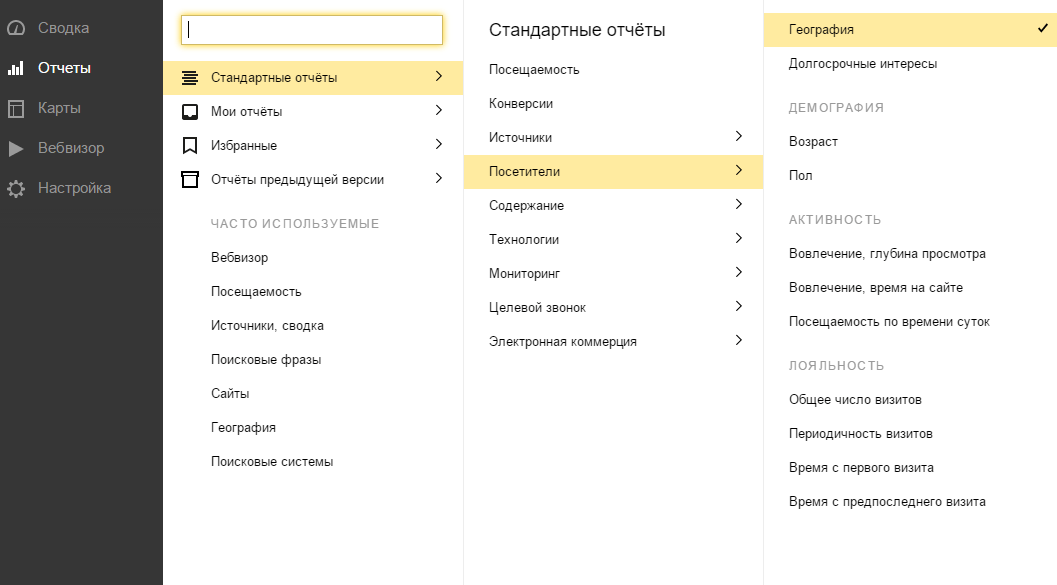Expand the Содержание submenu chevron

tap(739, 204)
